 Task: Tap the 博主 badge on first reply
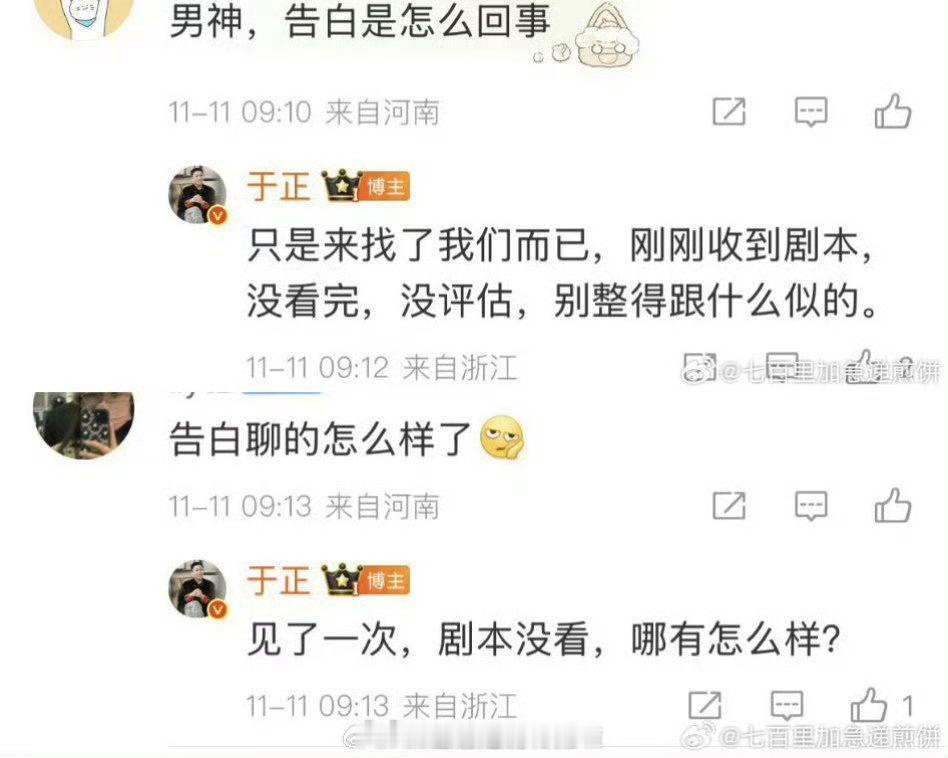pos(386,187)
